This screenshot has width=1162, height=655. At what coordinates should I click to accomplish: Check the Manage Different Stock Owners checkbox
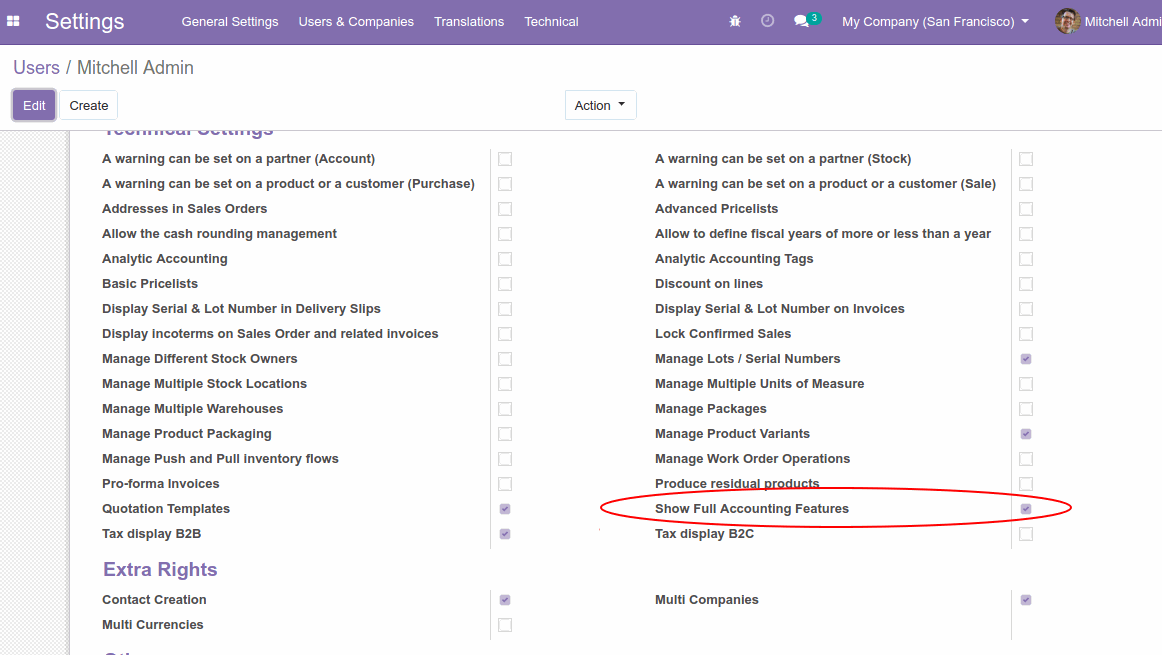coord(505,359)
